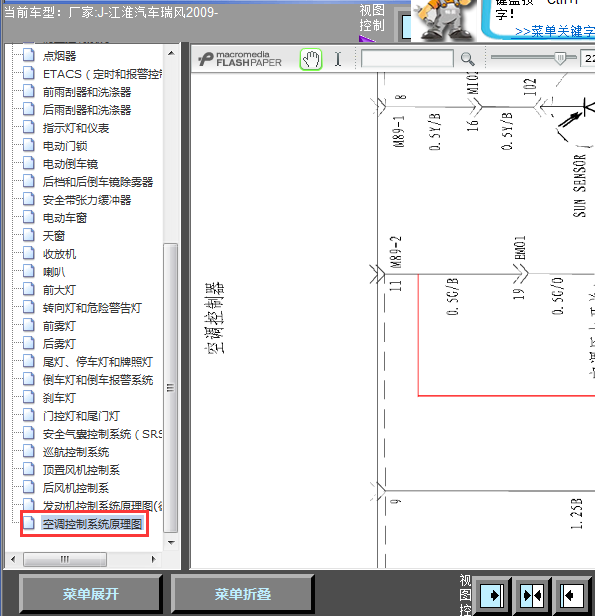Select 安全带张力缓冲器 entry
This screenshot has height=616, width=595.
pos(87,200)
